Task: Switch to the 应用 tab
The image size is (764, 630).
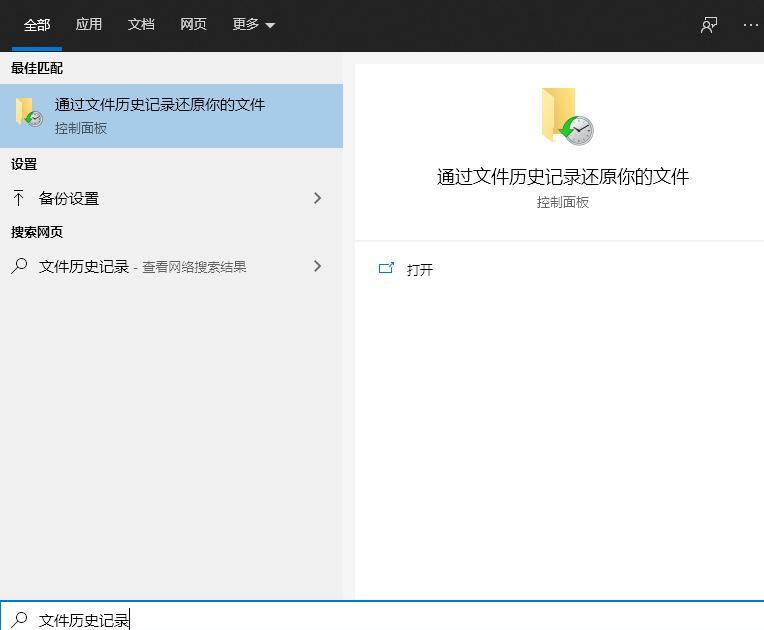Action: point(89,24)
